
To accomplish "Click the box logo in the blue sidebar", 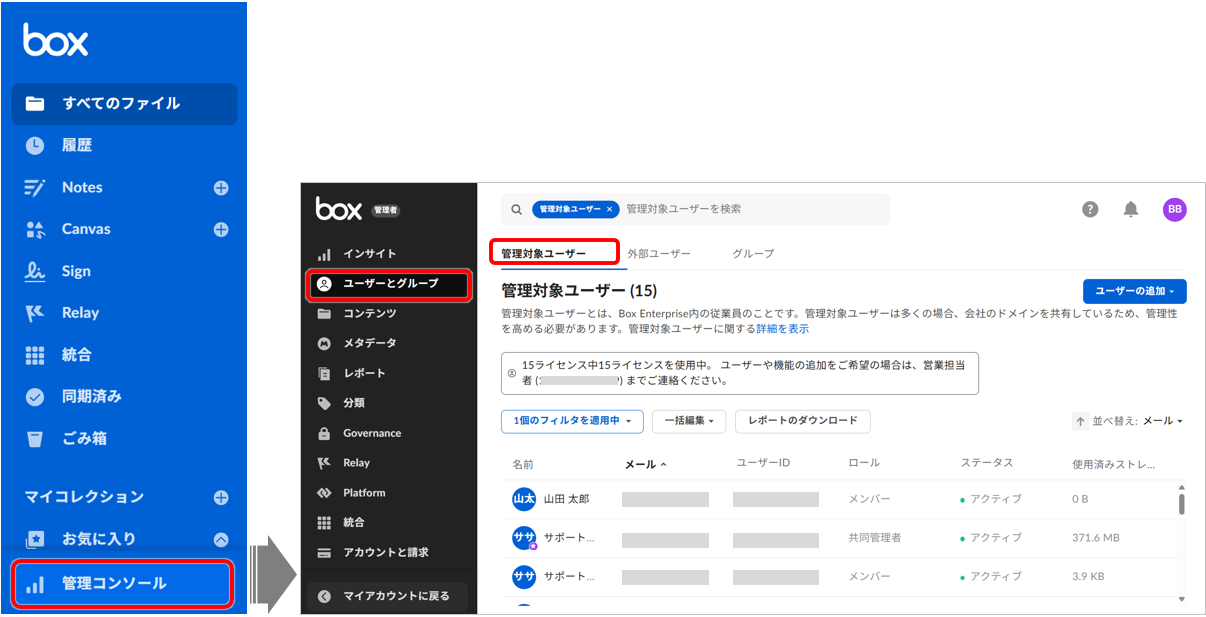I will [x=56, y=40].
